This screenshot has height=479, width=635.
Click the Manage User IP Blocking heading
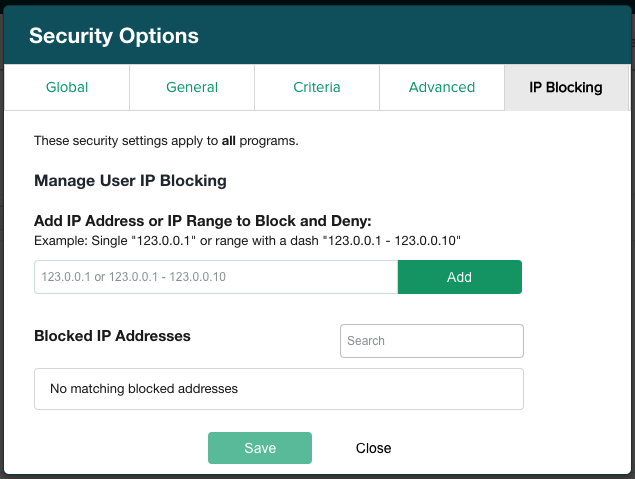click(130, 181)
